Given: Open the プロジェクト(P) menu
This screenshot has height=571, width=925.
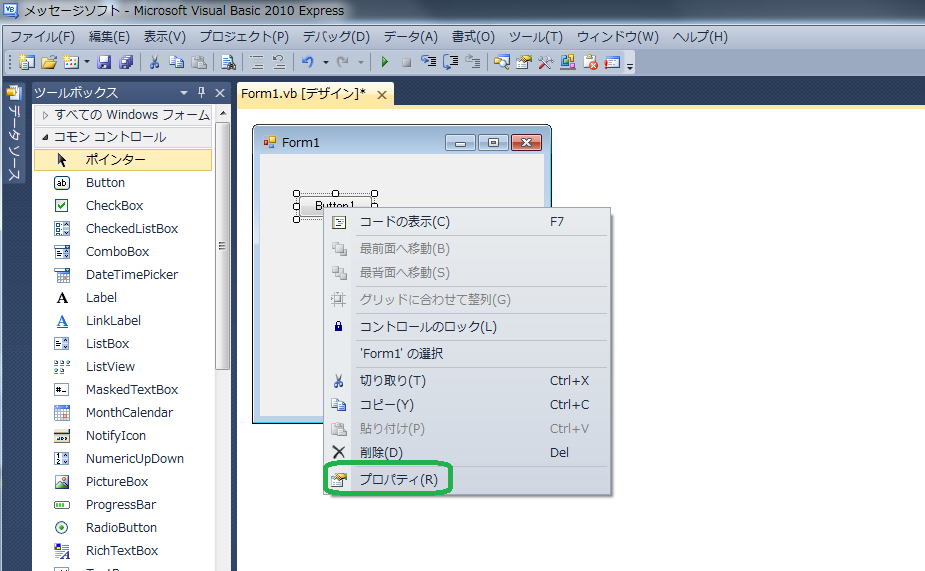Looking at the screenshot, I should coord(244,37).
